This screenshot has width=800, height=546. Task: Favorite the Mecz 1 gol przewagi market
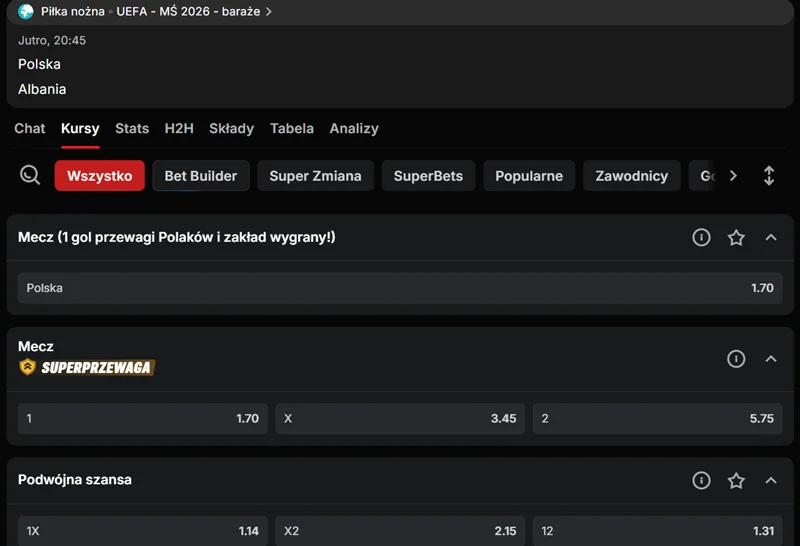click(736, 237)
